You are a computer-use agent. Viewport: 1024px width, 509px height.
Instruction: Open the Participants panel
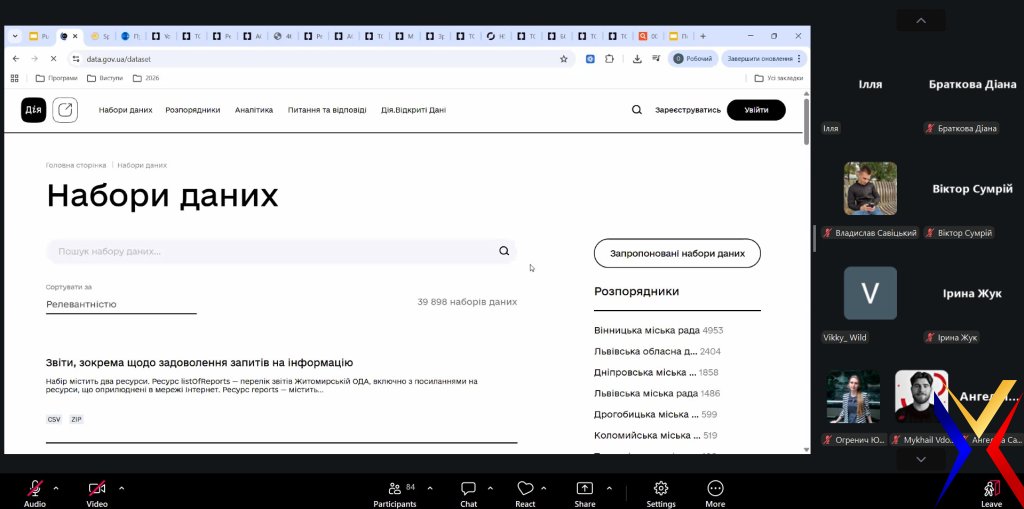395,489
